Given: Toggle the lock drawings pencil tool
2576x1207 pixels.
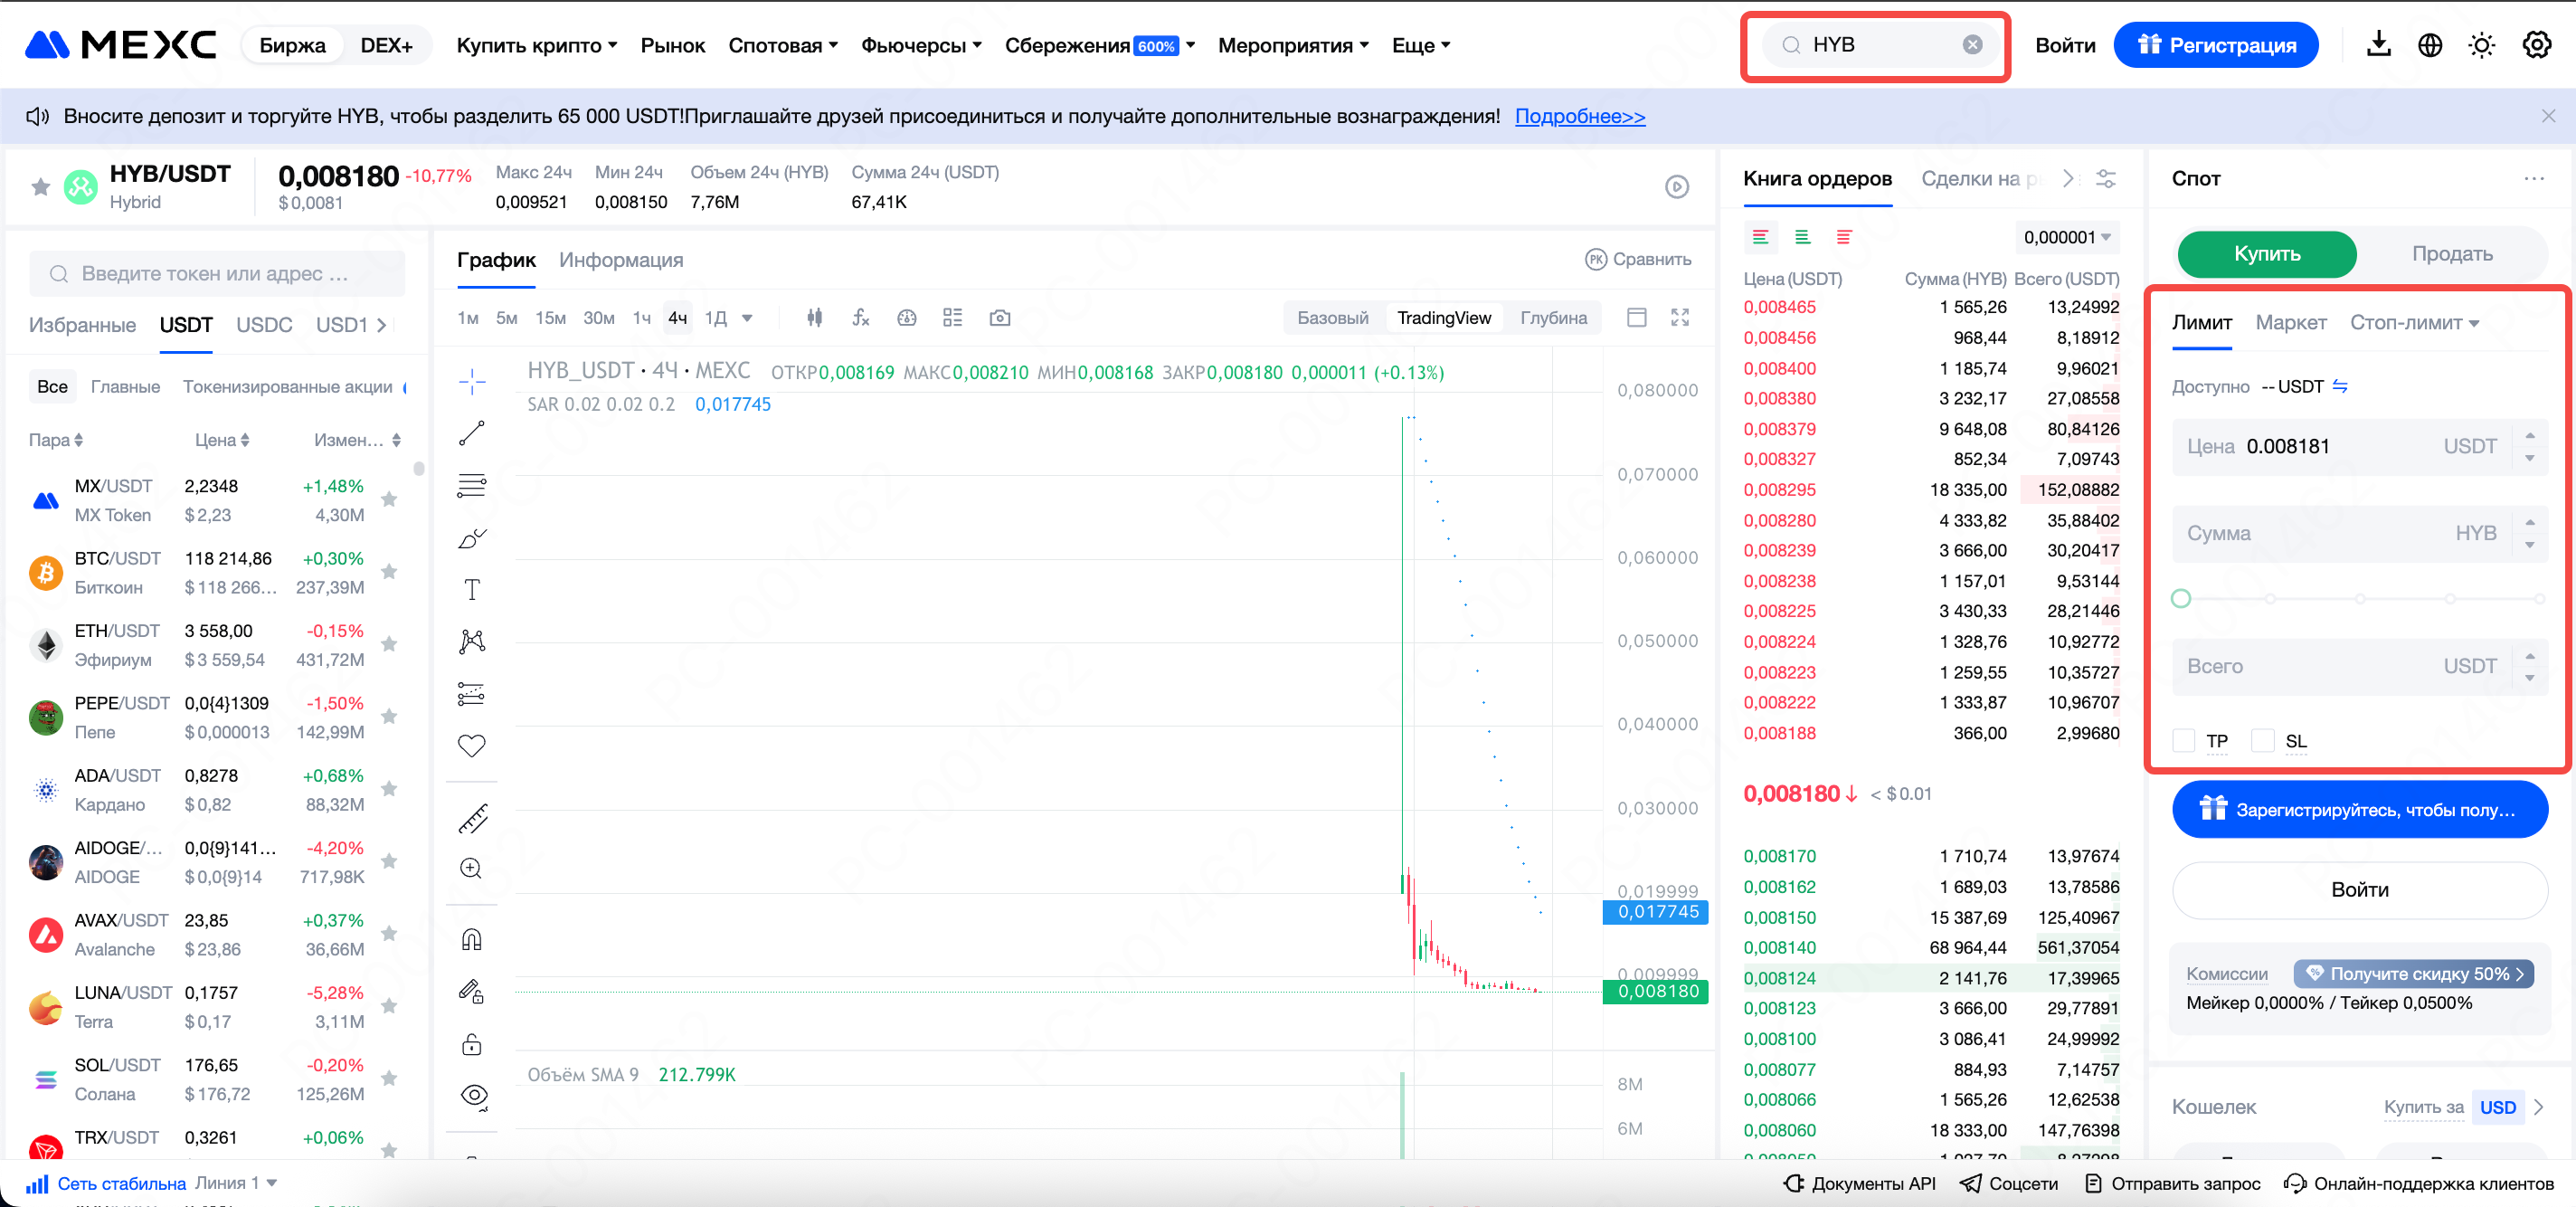Looking at the screenshot, I should coord(472,991).
